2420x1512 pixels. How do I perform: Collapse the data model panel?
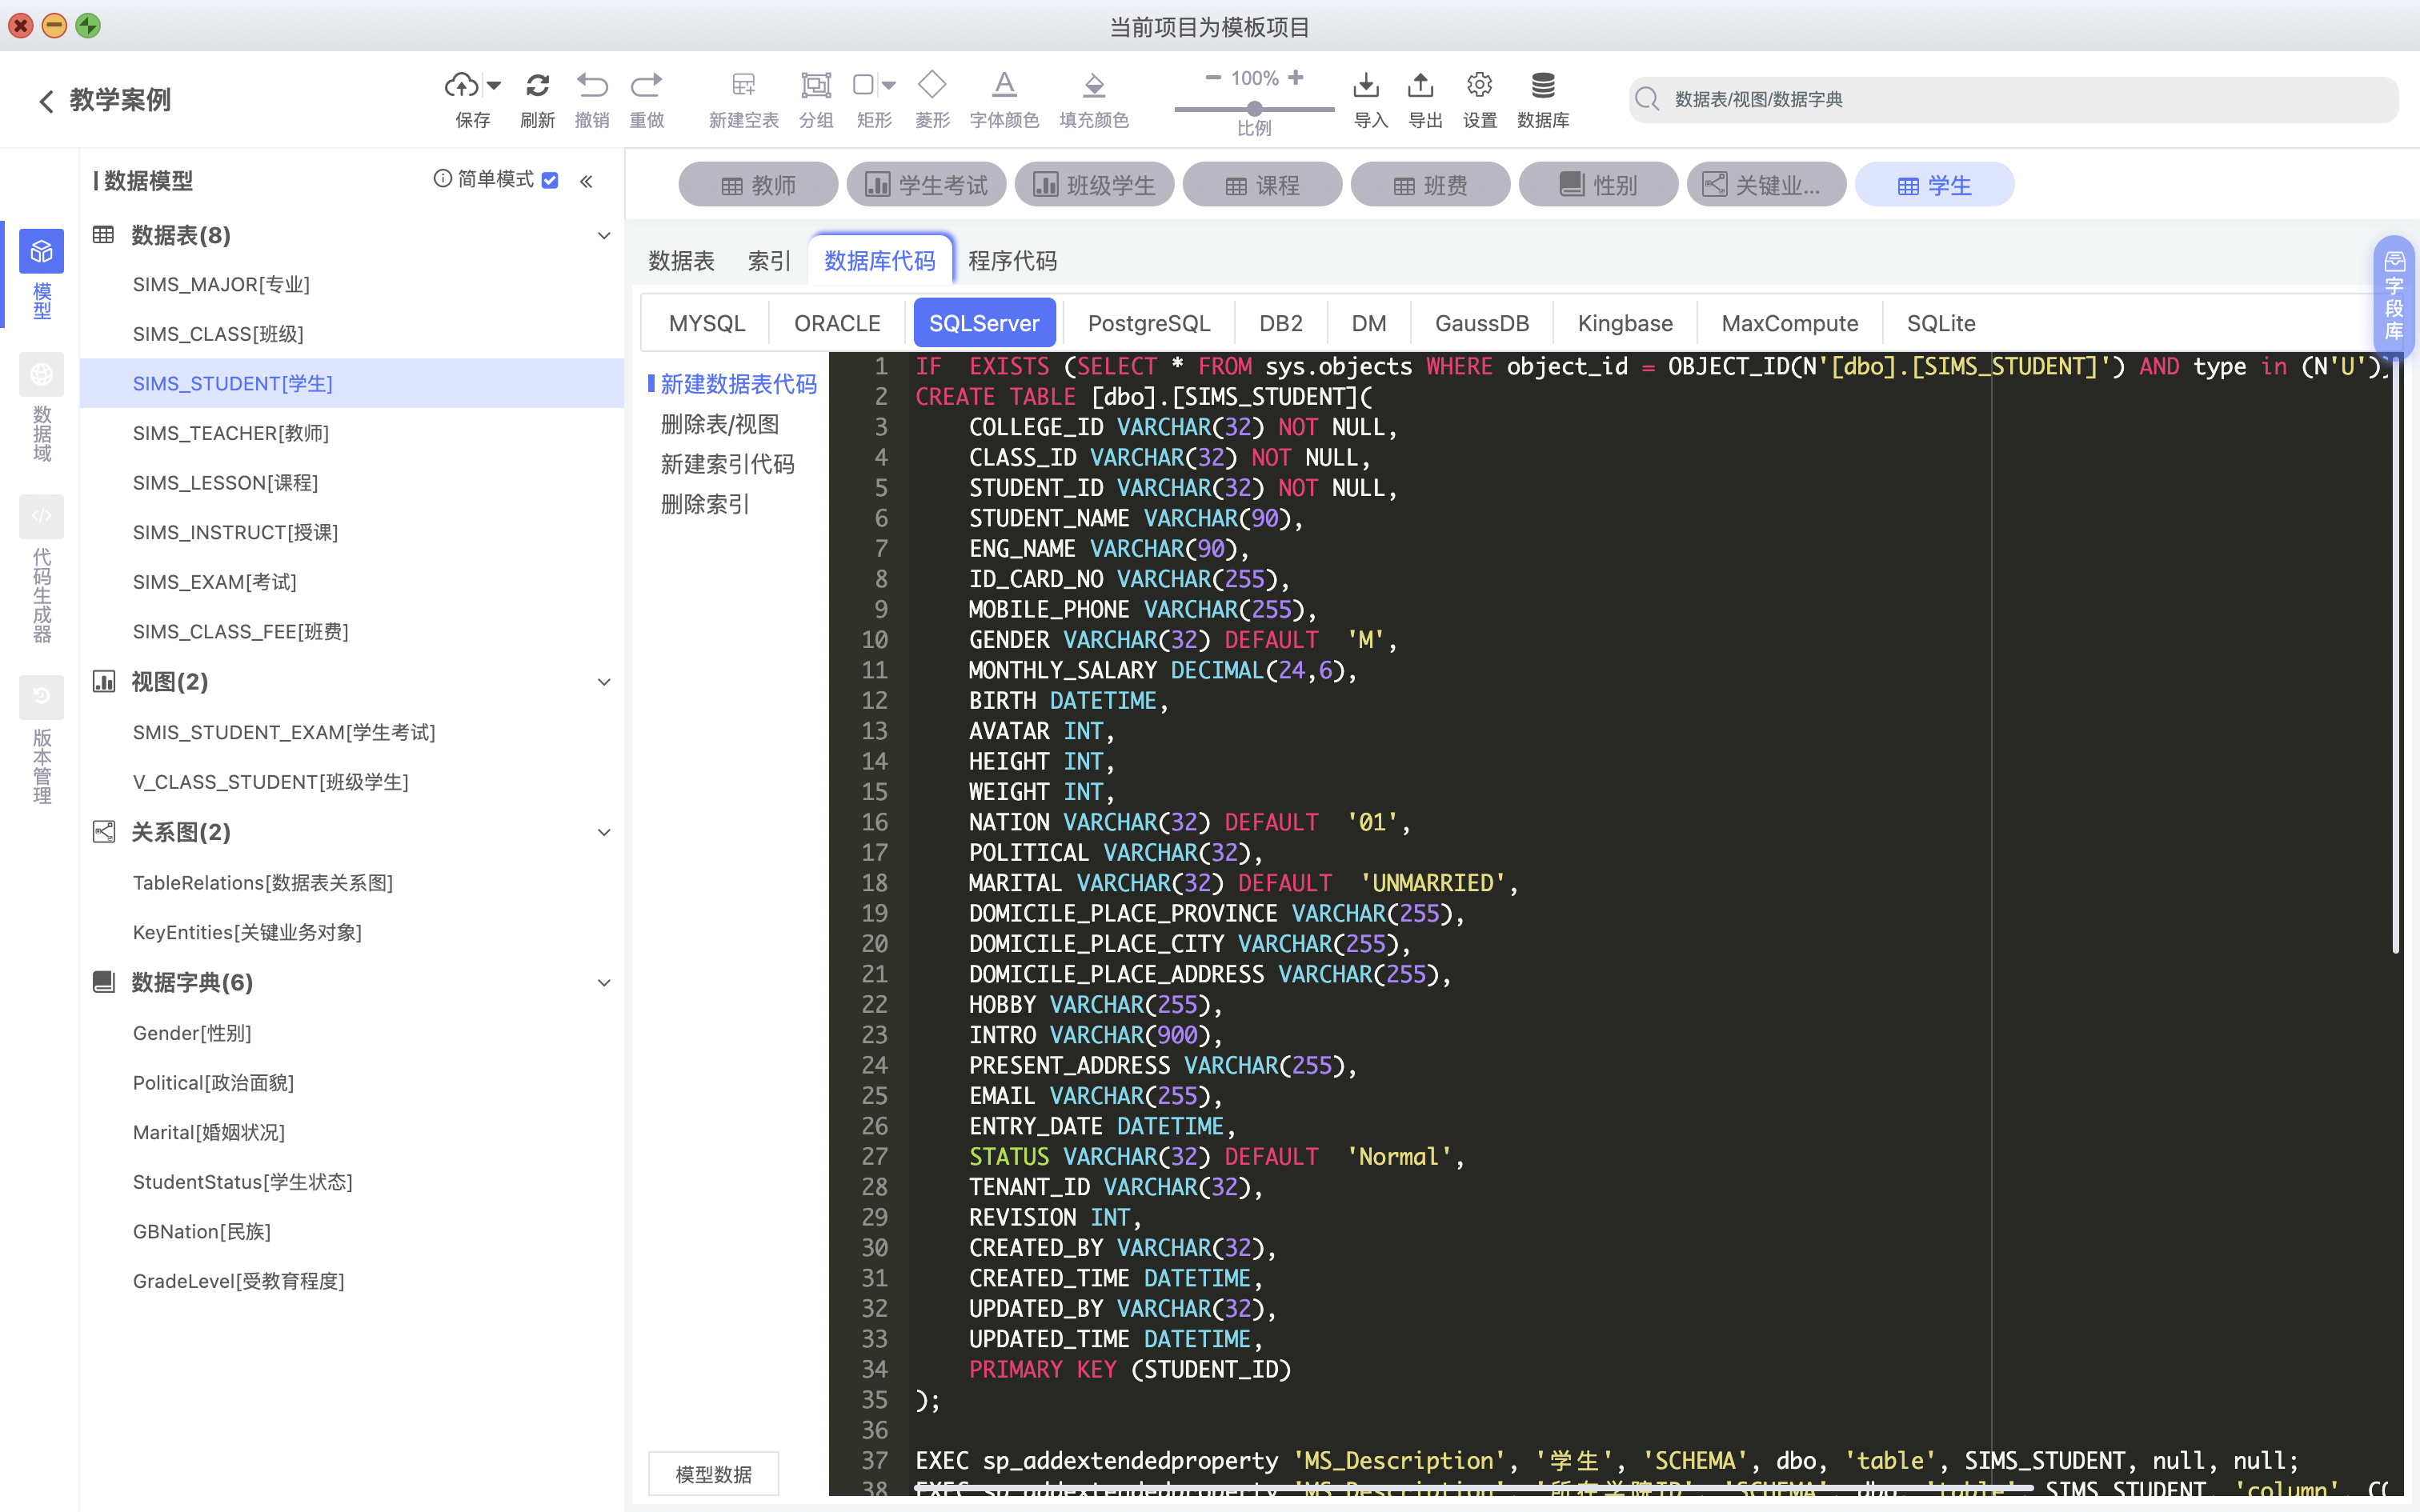[x=586, y=181]
